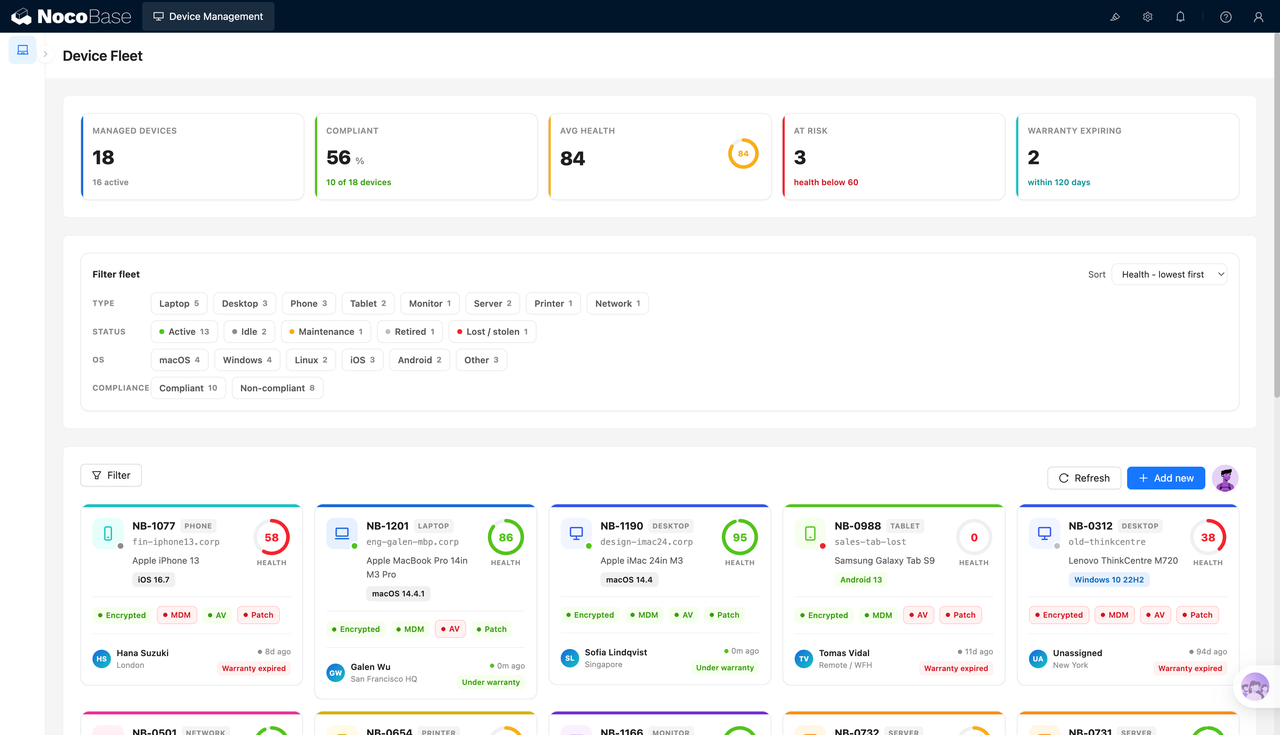Click the AV badge on NB-1201 card
Image resolution: width=1280 pixels, height=735 pixels.
(x=450, y=629)
